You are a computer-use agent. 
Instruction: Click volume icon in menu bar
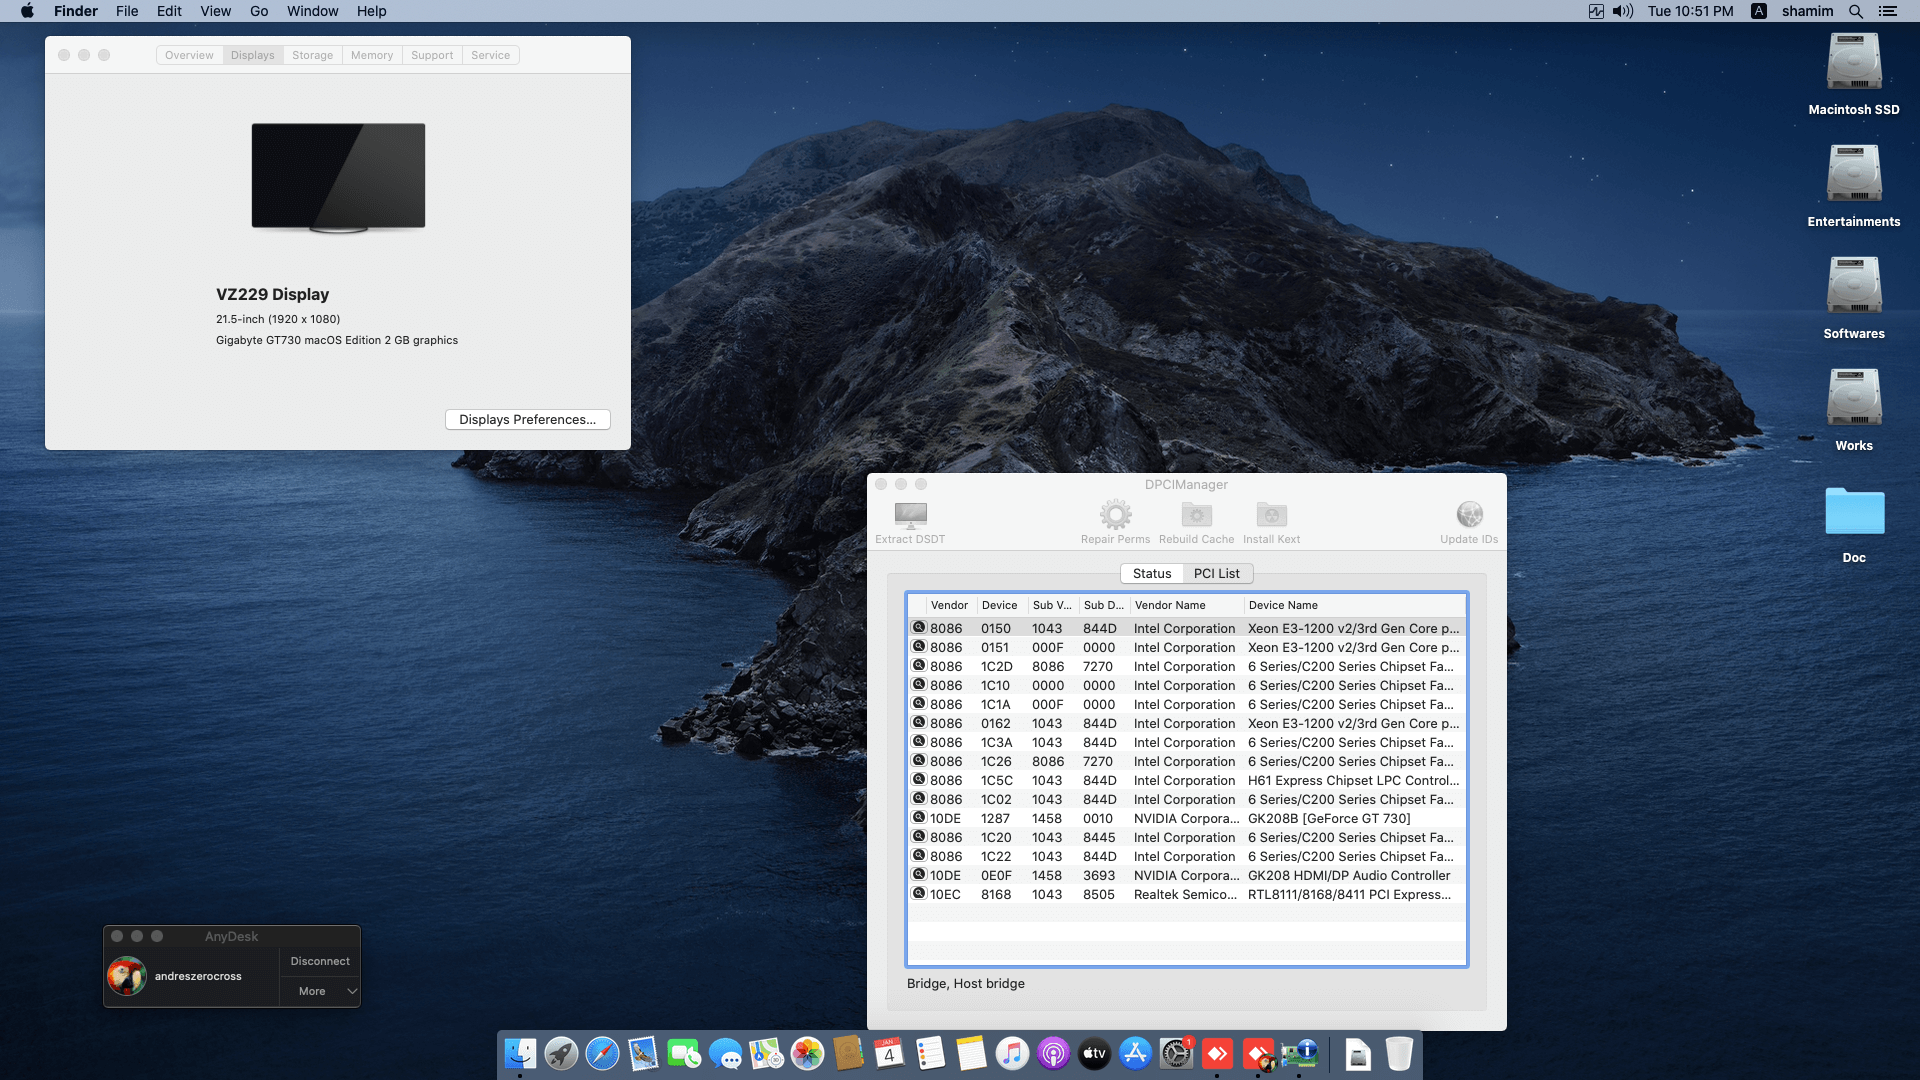click(x=1623, y=11)
